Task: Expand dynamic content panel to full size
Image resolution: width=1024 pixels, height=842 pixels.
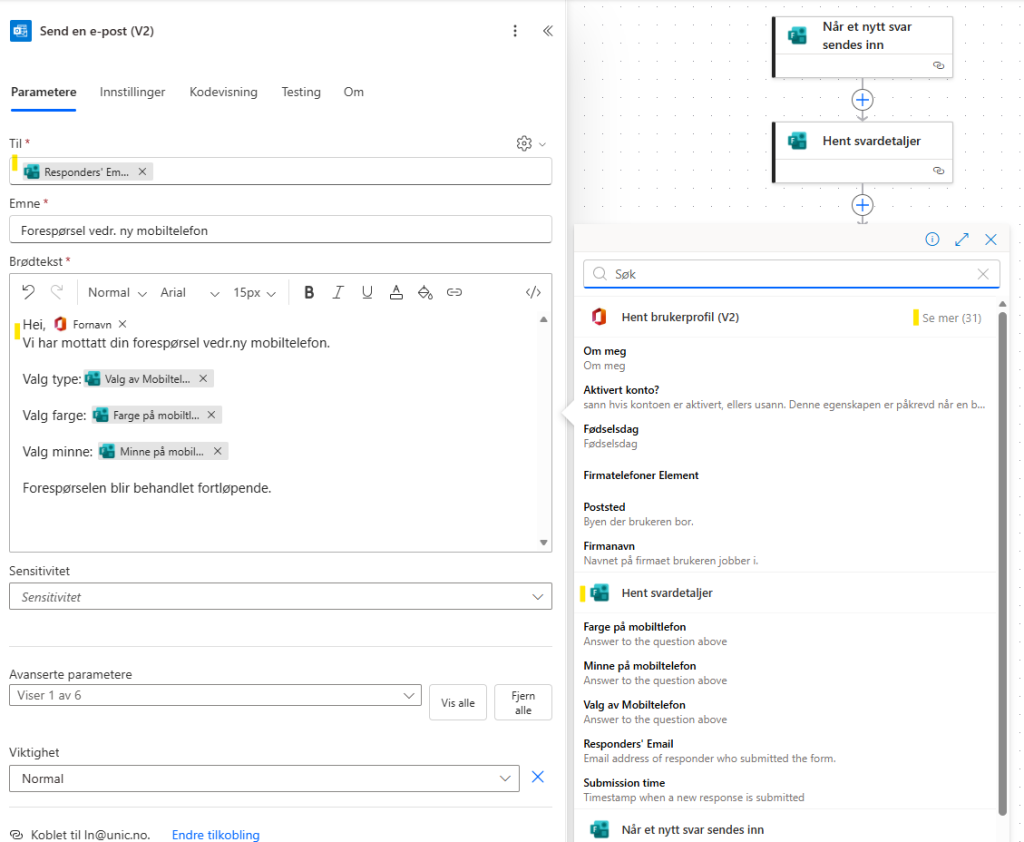Action: [x=962, y=239]
